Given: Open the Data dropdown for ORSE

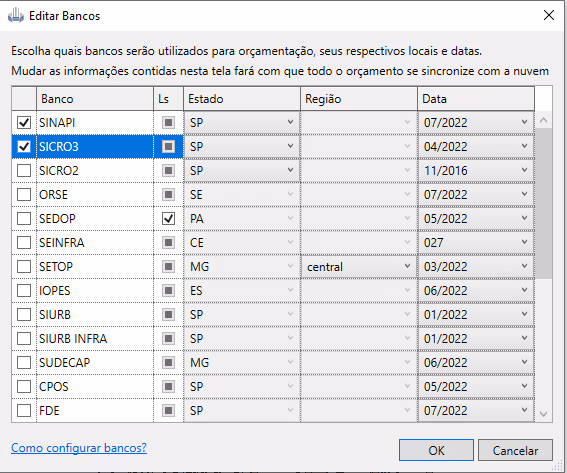Looking at the screenshot, I should click(x=476, y=195).
